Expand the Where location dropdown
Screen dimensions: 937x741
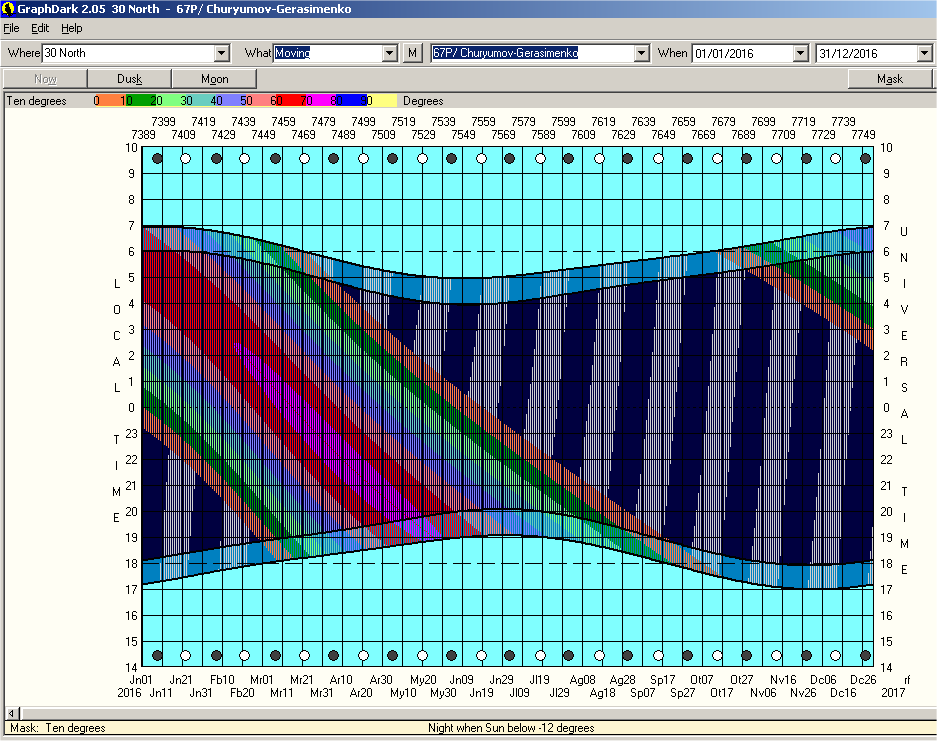point(222,53)
